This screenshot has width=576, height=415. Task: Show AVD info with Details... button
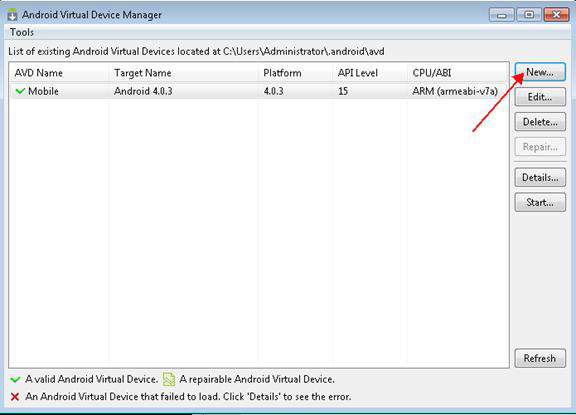click(540, 177)
